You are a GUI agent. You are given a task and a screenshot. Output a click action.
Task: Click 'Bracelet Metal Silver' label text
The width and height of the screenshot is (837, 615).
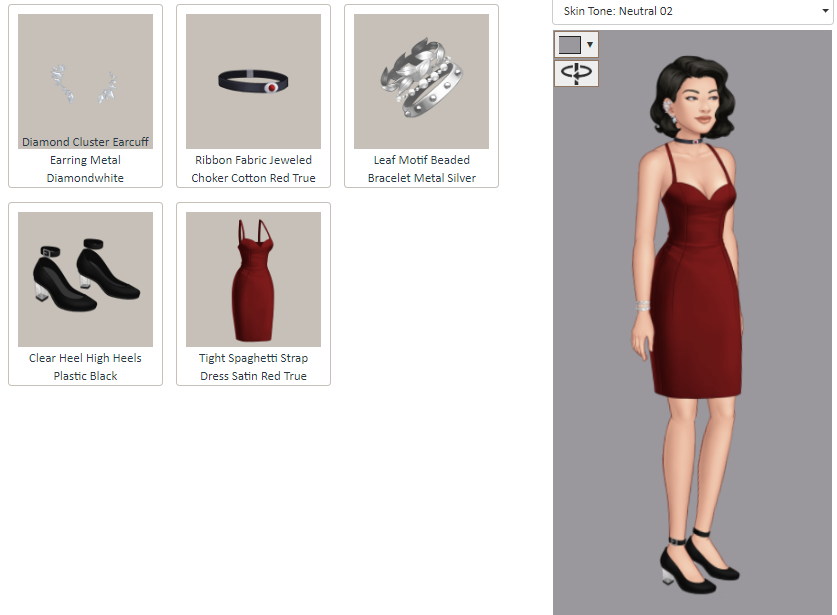tap(422, 178)
